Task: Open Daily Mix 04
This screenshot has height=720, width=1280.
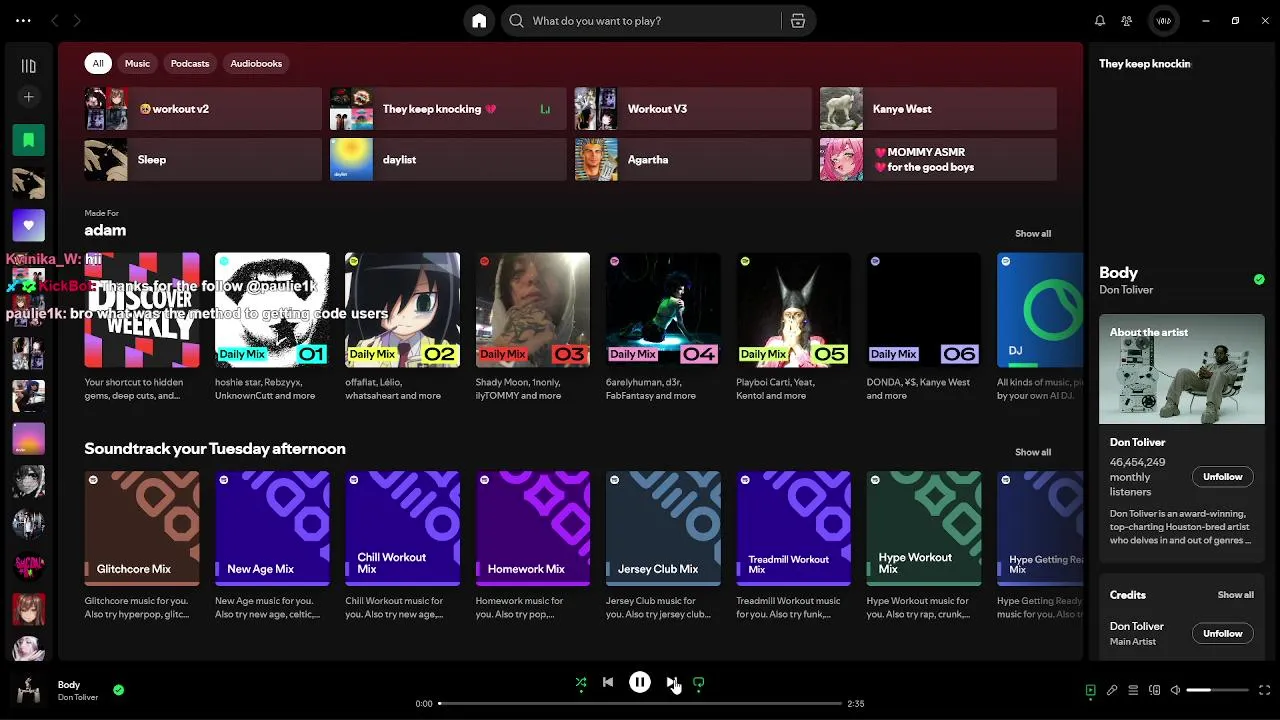Action: [663, 310]
